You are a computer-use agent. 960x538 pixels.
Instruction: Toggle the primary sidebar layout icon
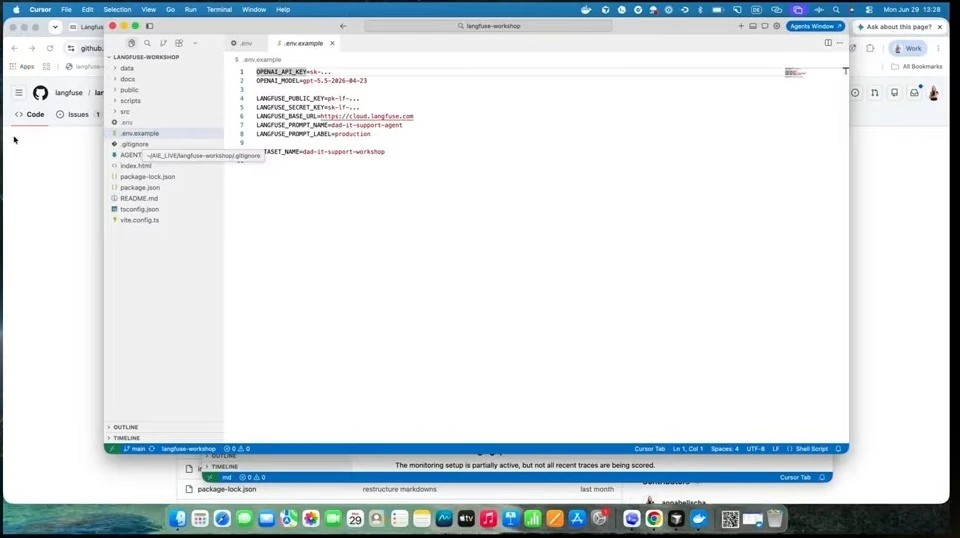pos(149,26)
